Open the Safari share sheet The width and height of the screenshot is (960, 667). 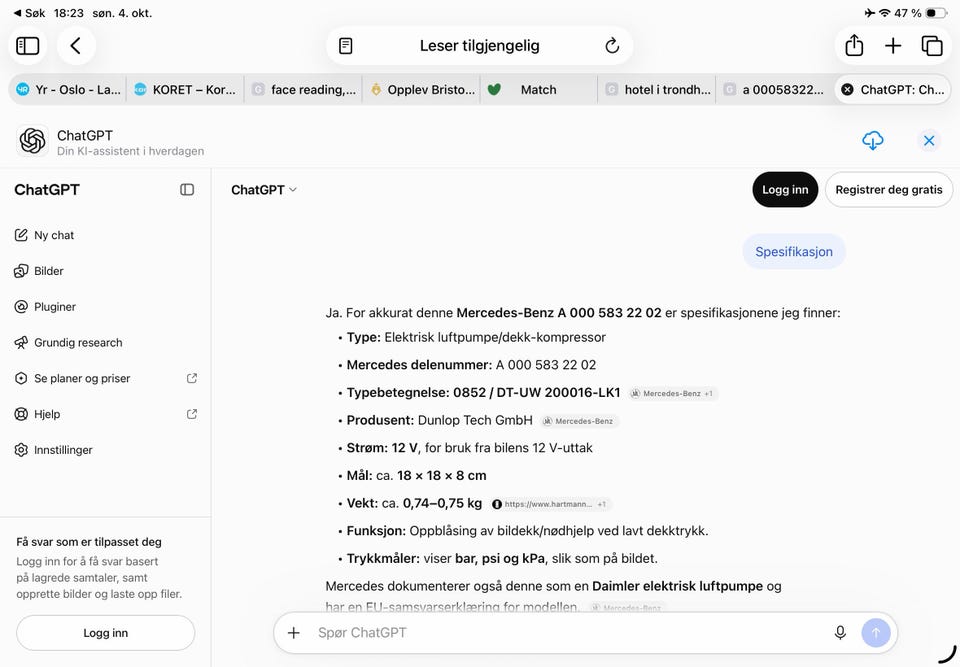point(853,46)
